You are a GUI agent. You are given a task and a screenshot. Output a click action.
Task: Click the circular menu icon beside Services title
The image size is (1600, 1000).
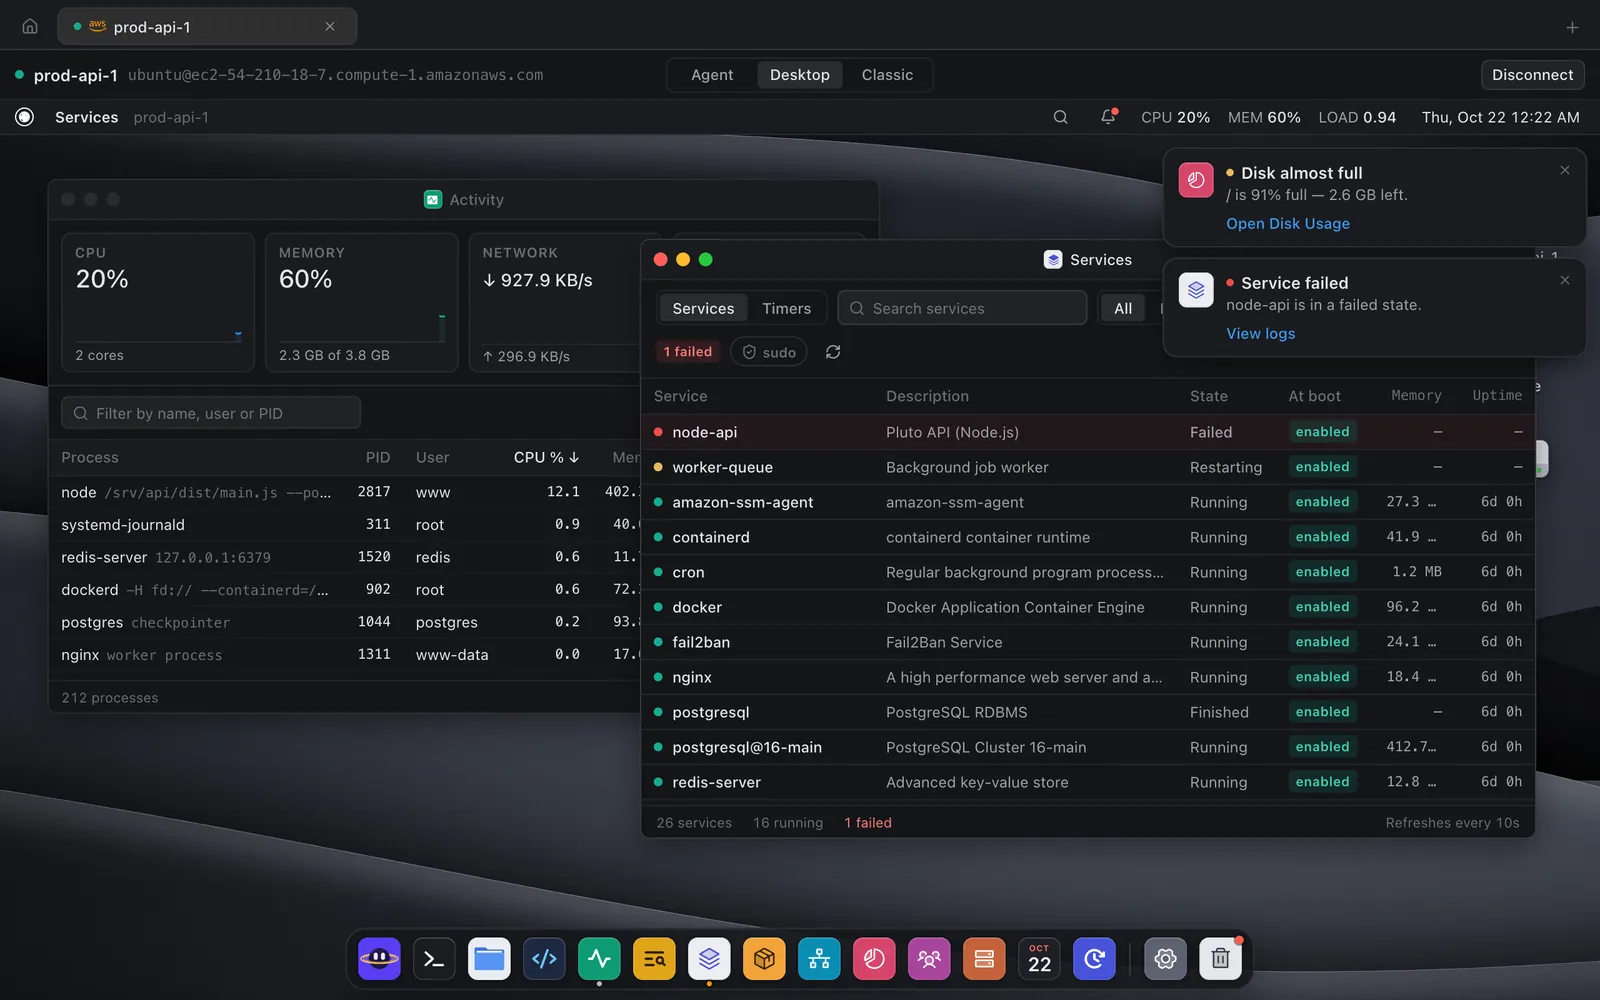25,117
